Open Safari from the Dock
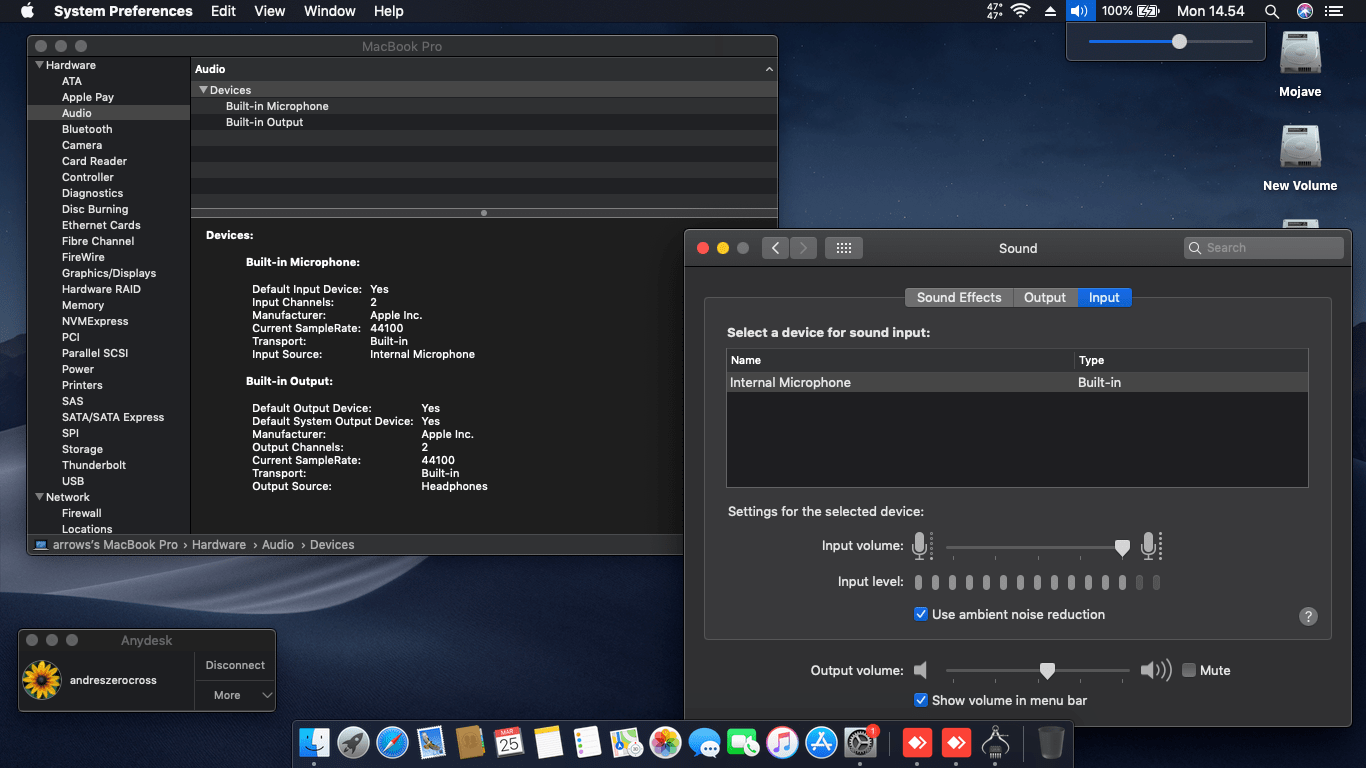This screenshot has height=768, width=1366. tap(392, 742)
